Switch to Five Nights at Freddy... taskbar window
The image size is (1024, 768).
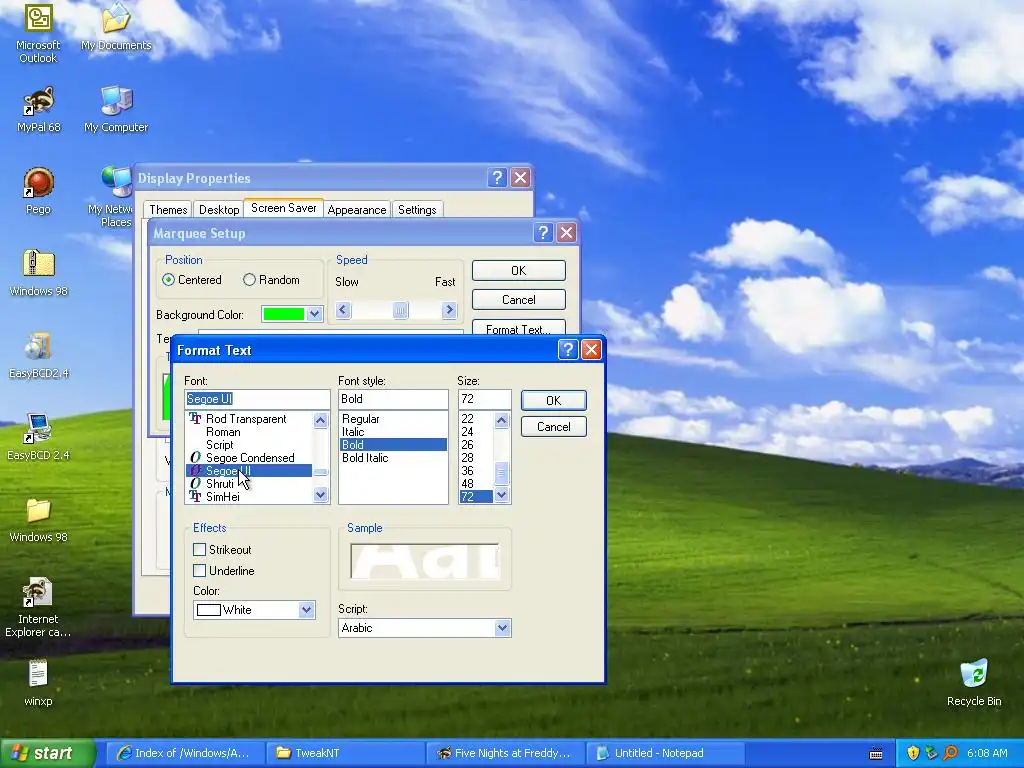coord(505,753)
